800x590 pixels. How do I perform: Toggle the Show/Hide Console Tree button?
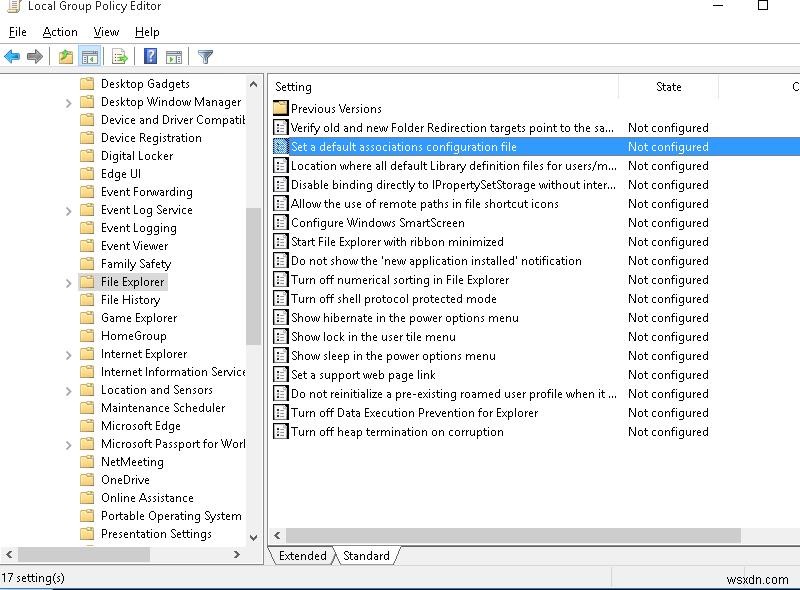(89, 57)
